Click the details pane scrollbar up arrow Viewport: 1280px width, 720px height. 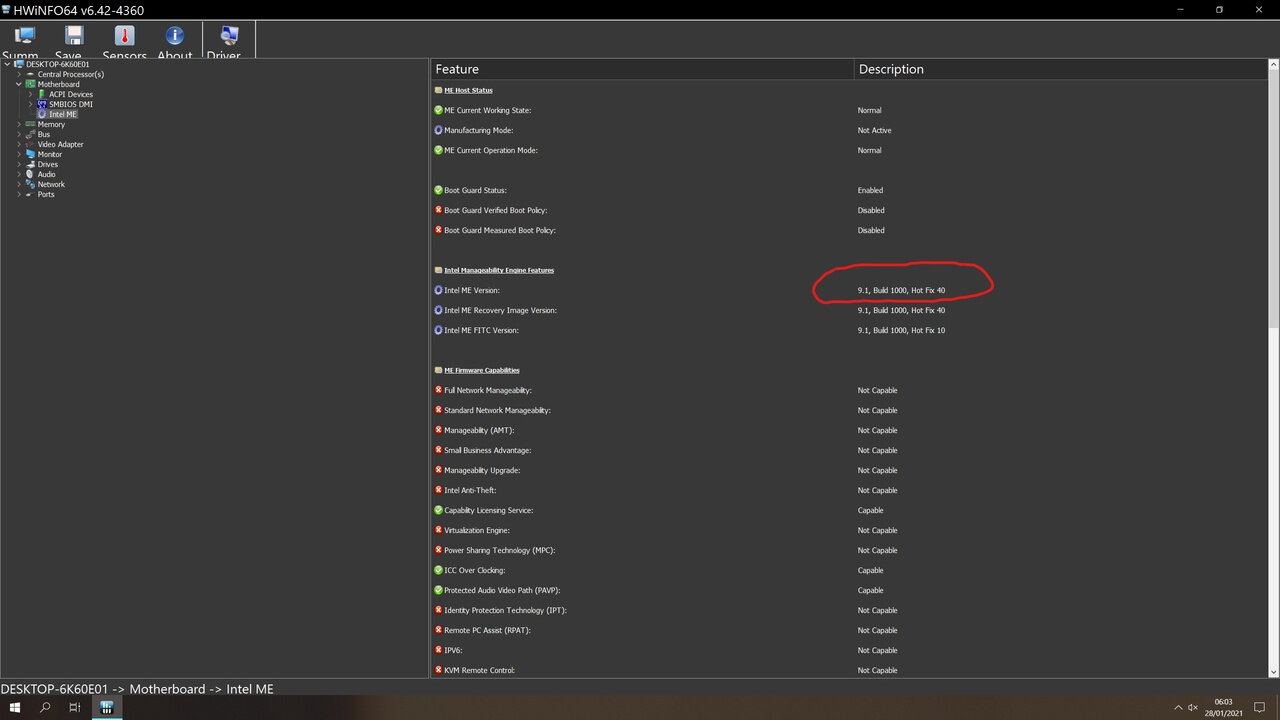pos(1273,66)
